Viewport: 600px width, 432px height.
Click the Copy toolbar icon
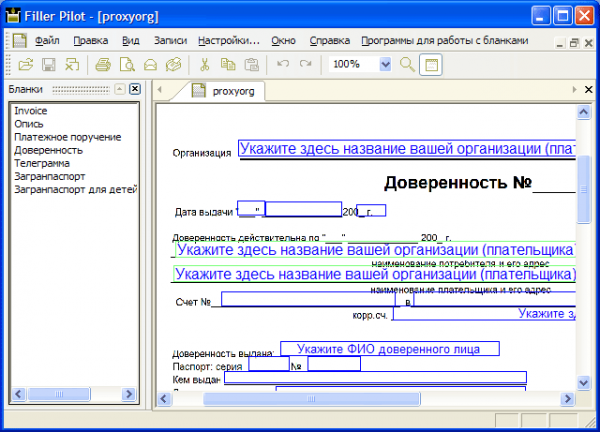pos(228,64)
